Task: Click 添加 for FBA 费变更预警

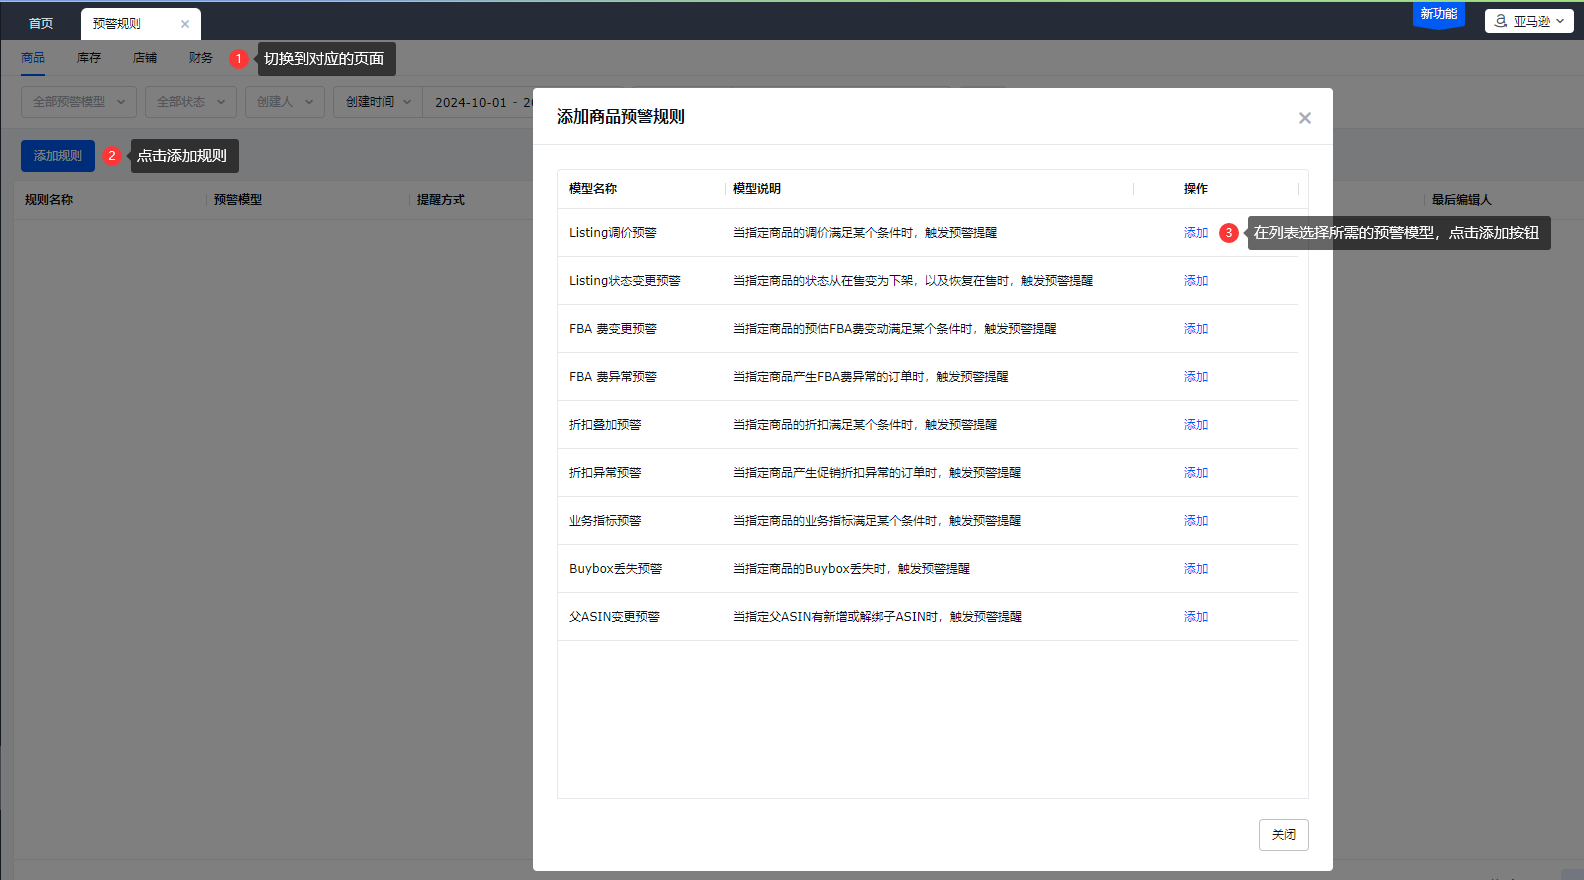Action: point(1196,329)
